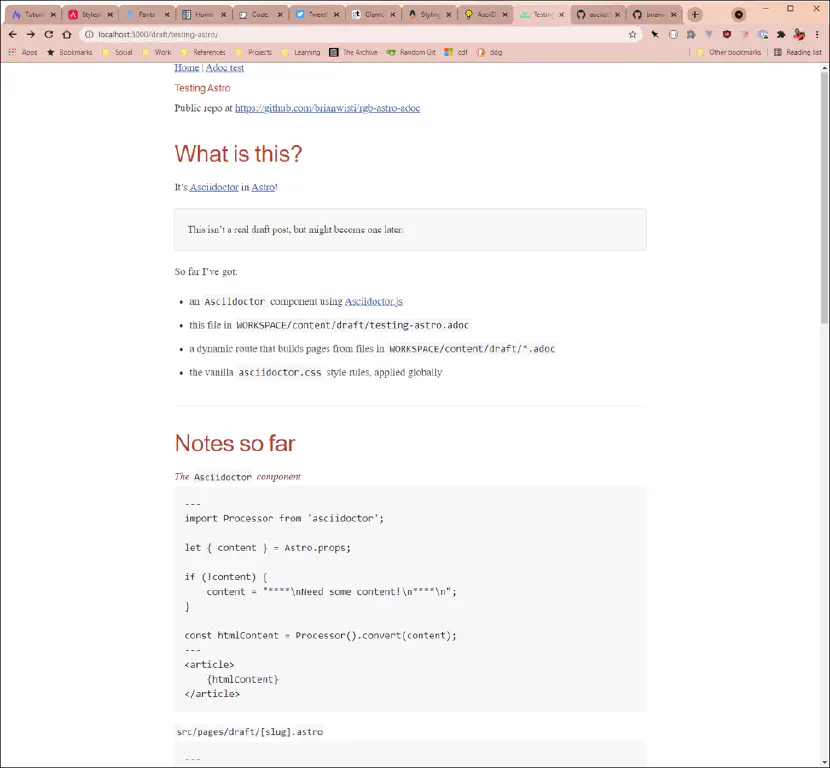Click the uBlock Origin shield icon
Viewport: 830px width, 768px height.
tap(728, 33)
